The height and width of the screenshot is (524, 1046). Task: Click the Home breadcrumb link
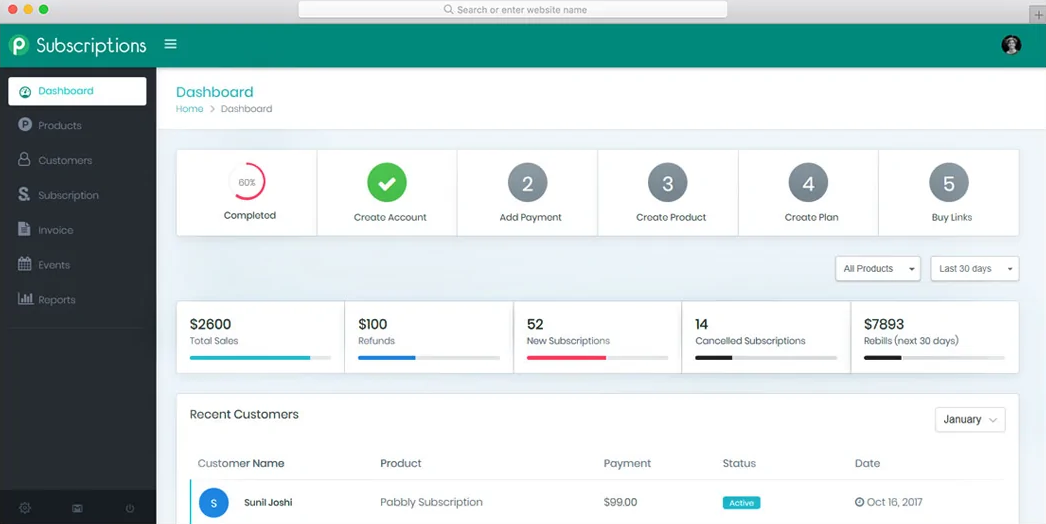[x=189, y=109]
